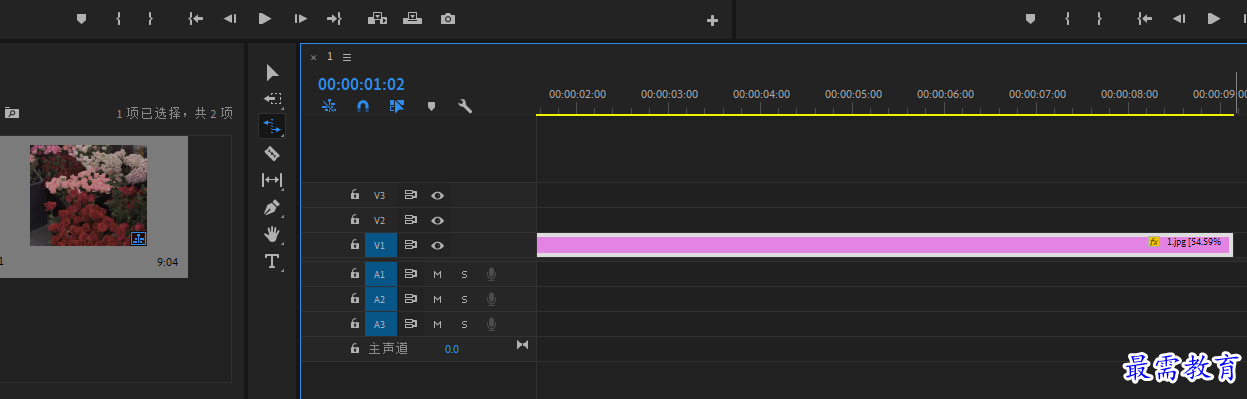Solo audio track A2
The image size is (1247, 399).
click(x=464, y=299)
